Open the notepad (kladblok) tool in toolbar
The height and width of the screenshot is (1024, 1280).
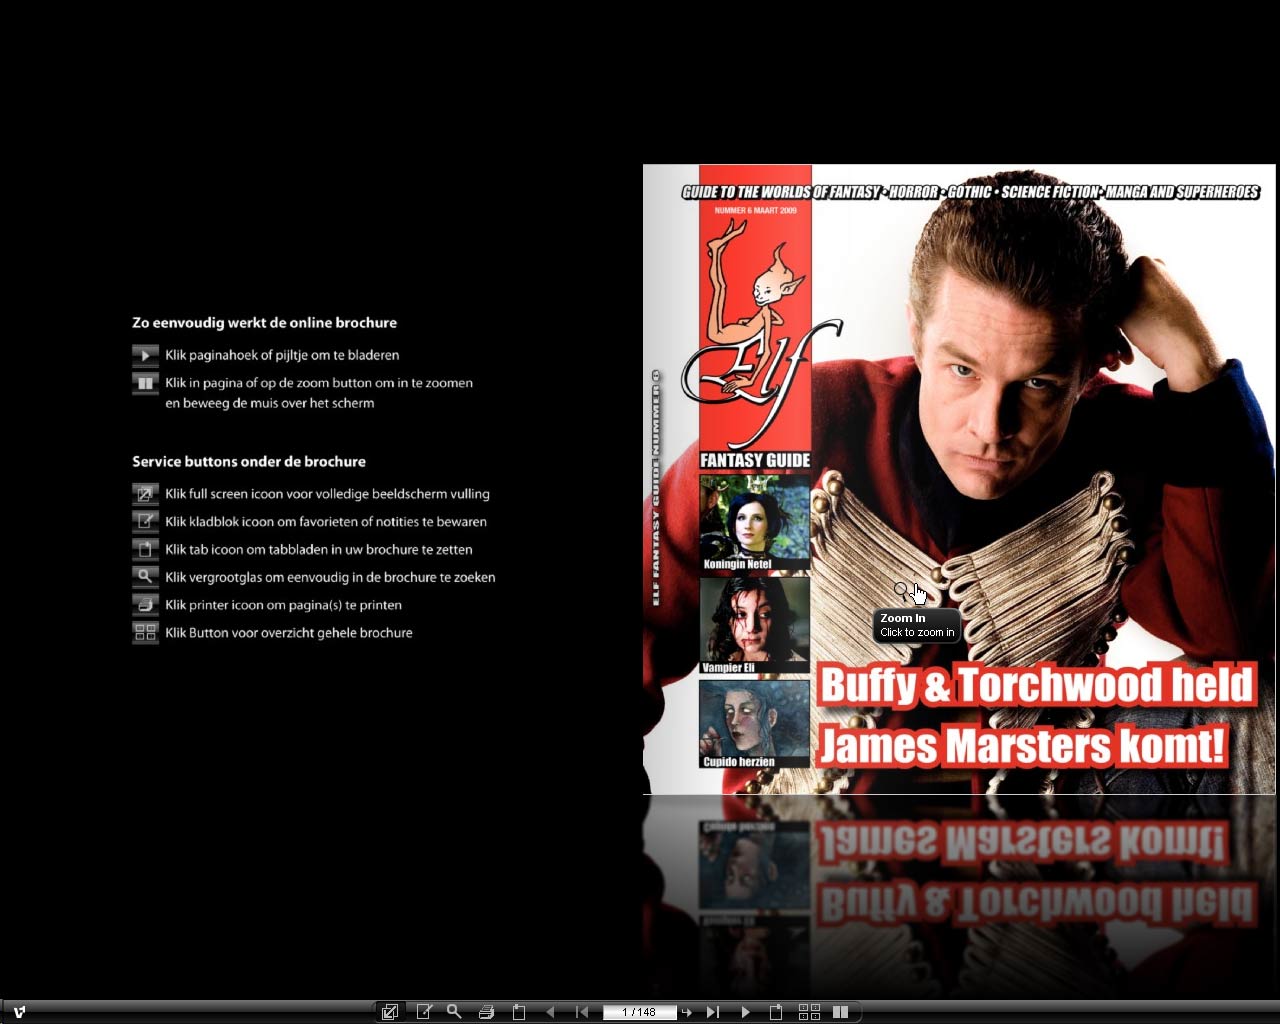click(x=424, y=1012)
